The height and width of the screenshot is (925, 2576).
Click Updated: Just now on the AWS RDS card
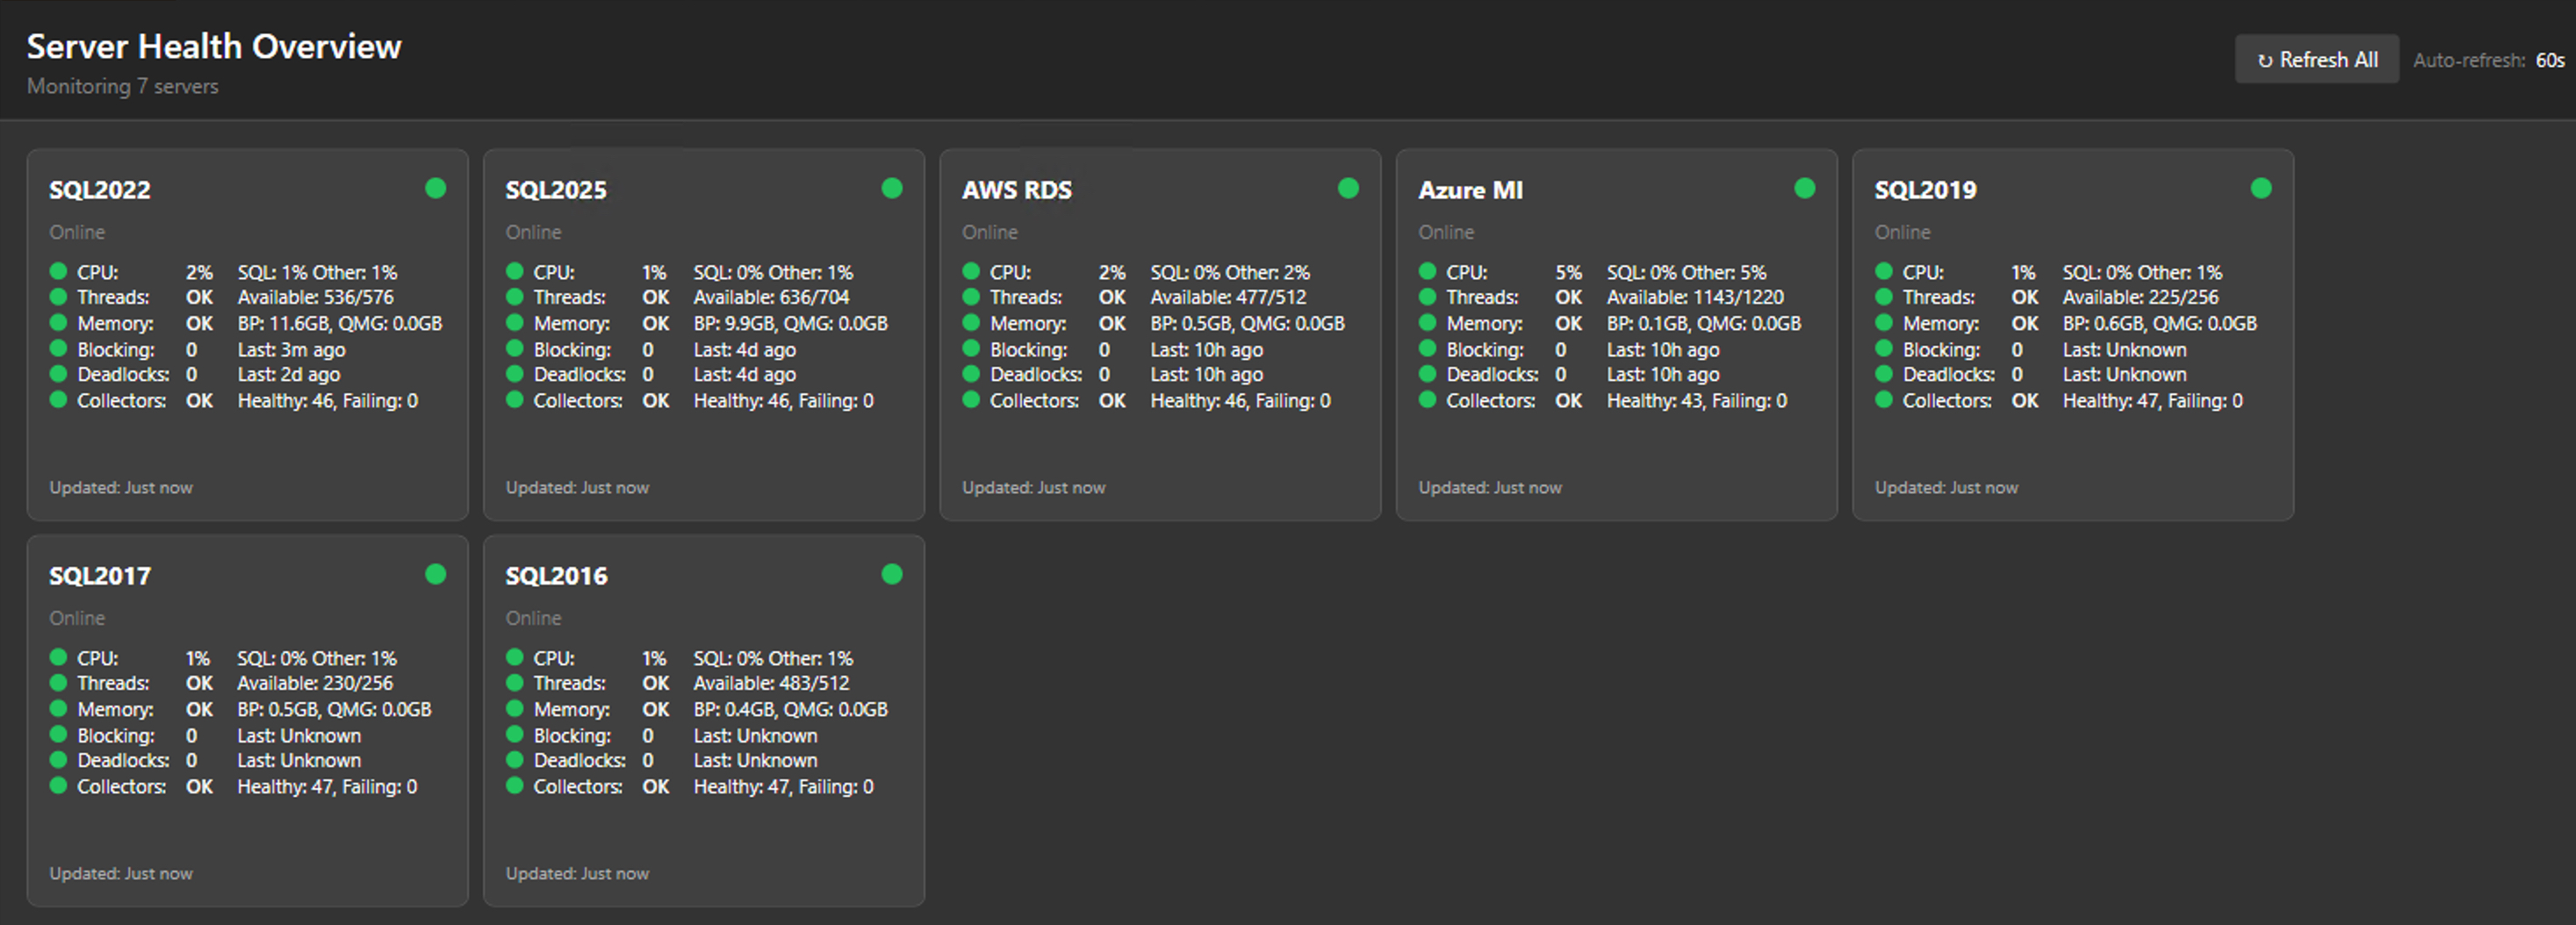point(1034,487)
